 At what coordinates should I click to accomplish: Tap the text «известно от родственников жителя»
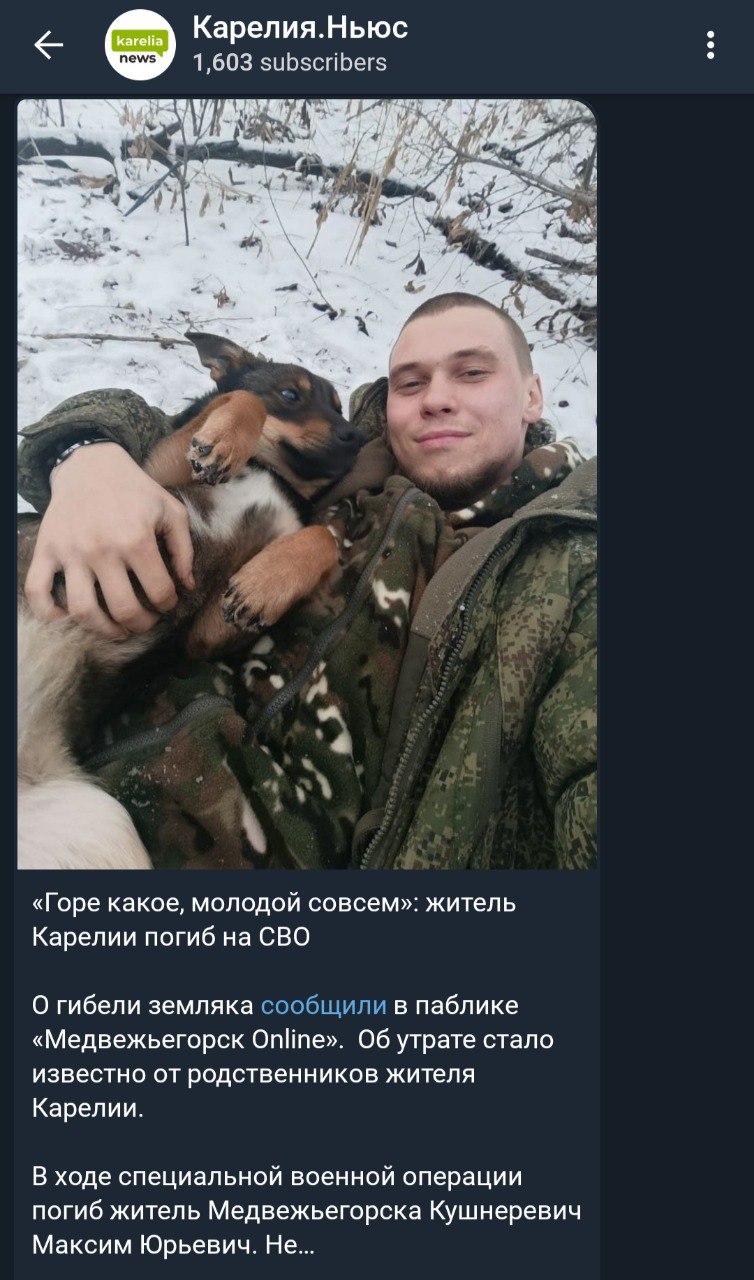tap(253, 1075)
